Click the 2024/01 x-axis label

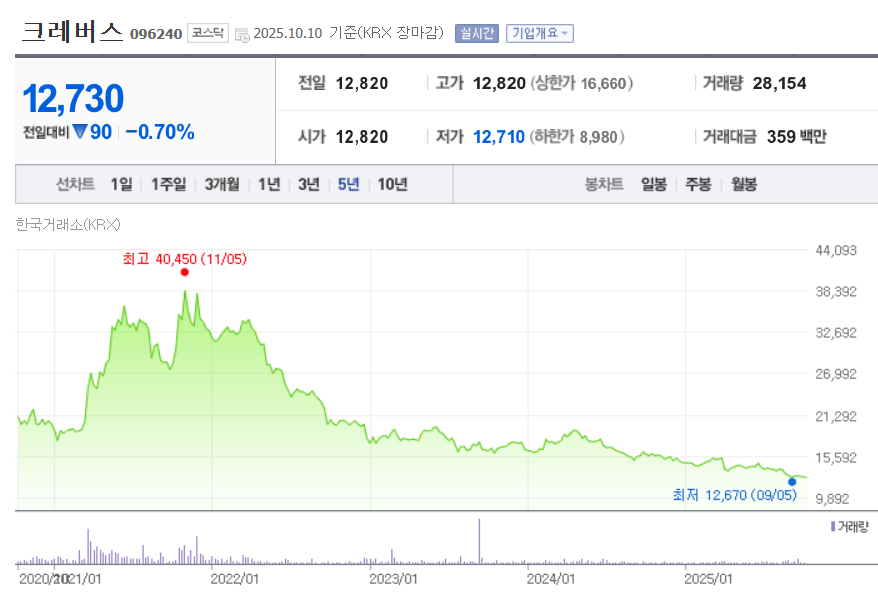click(x=551, y=579)
